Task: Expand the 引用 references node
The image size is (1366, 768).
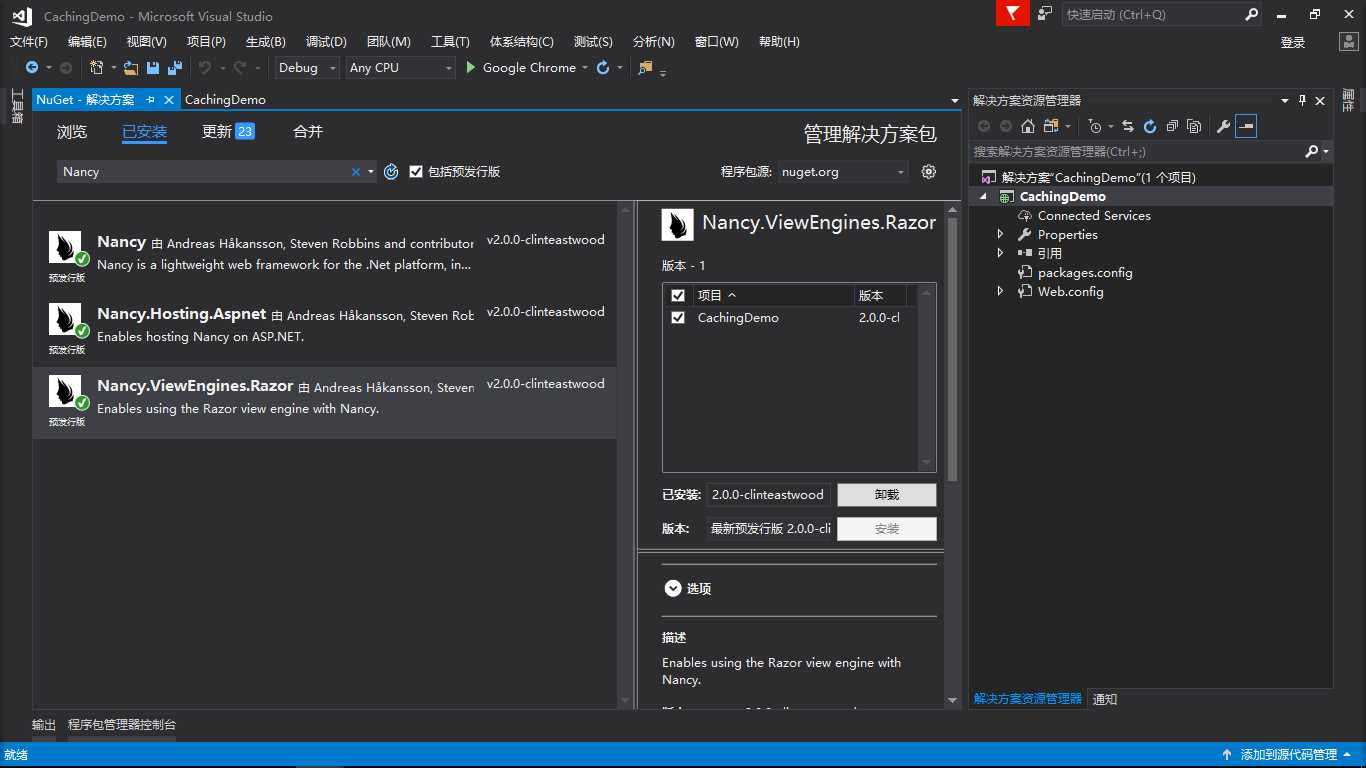Action: pyautogui.click(x=1000, y=254)
